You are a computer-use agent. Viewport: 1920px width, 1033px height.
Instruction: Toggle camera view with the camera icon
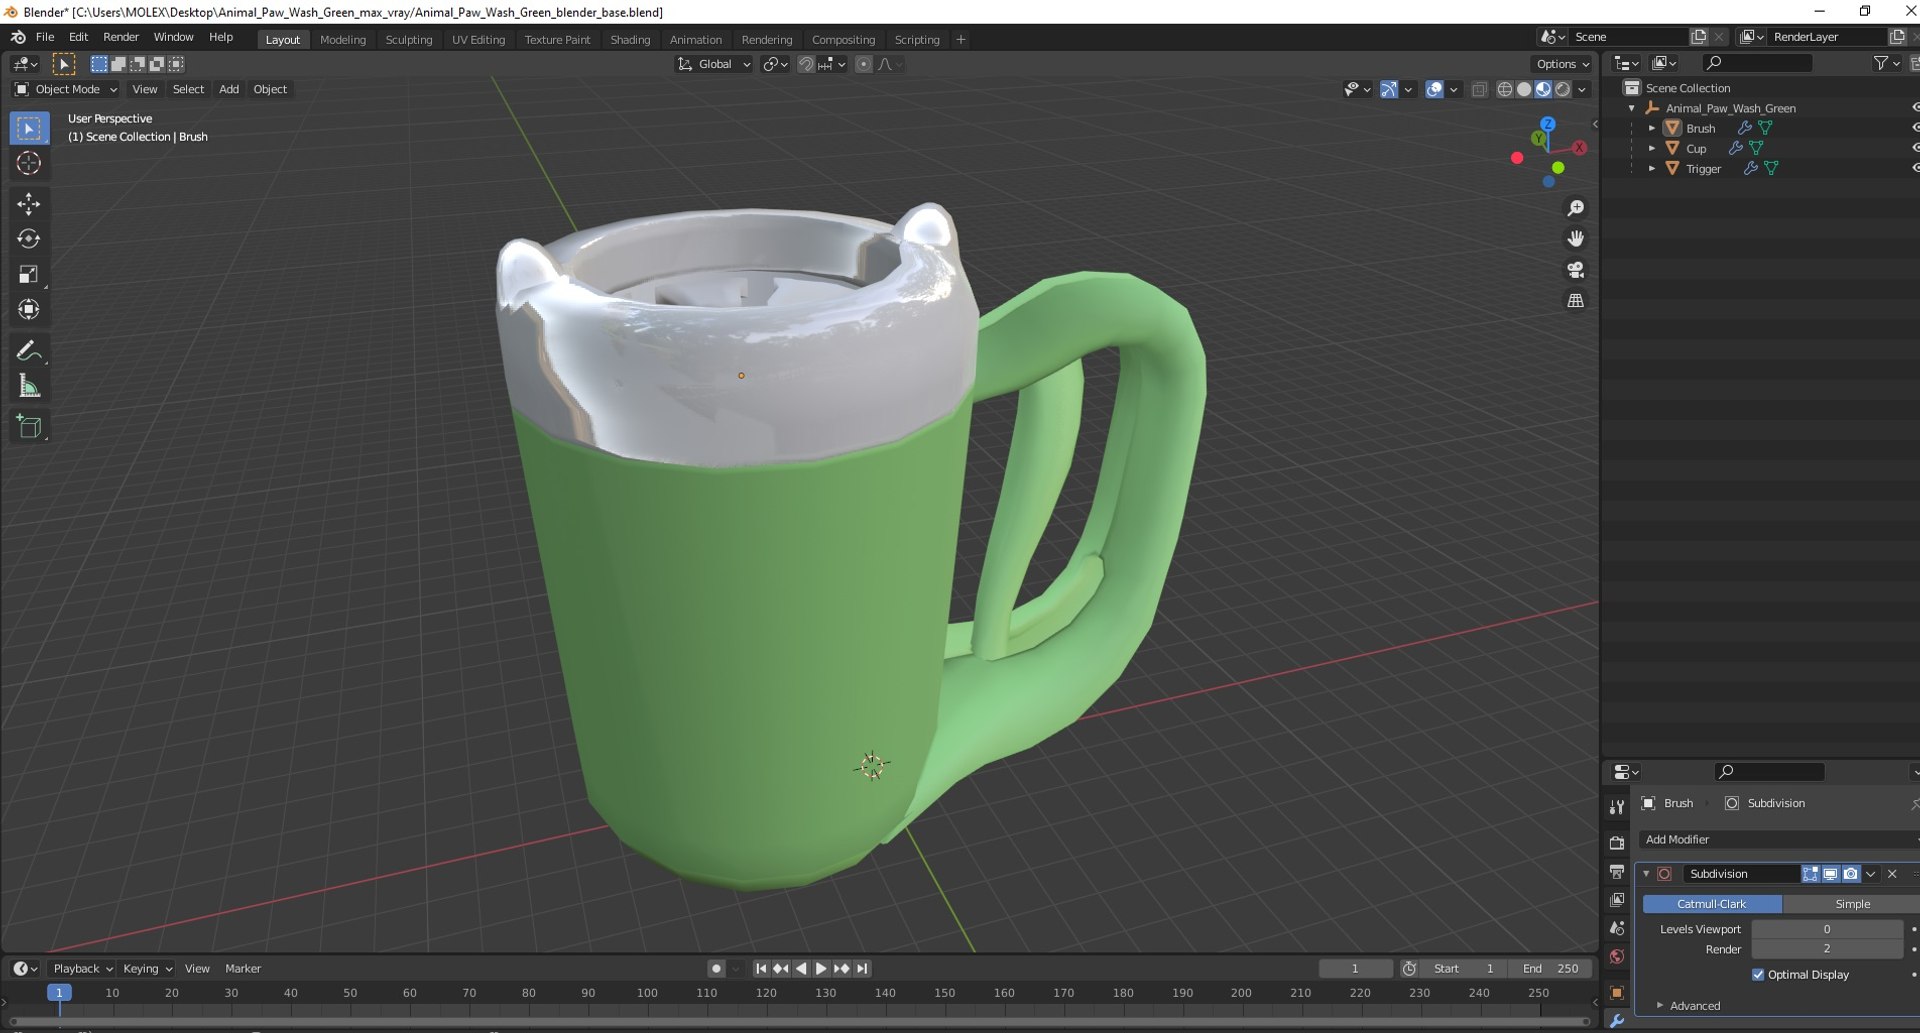click(1576, 270)
